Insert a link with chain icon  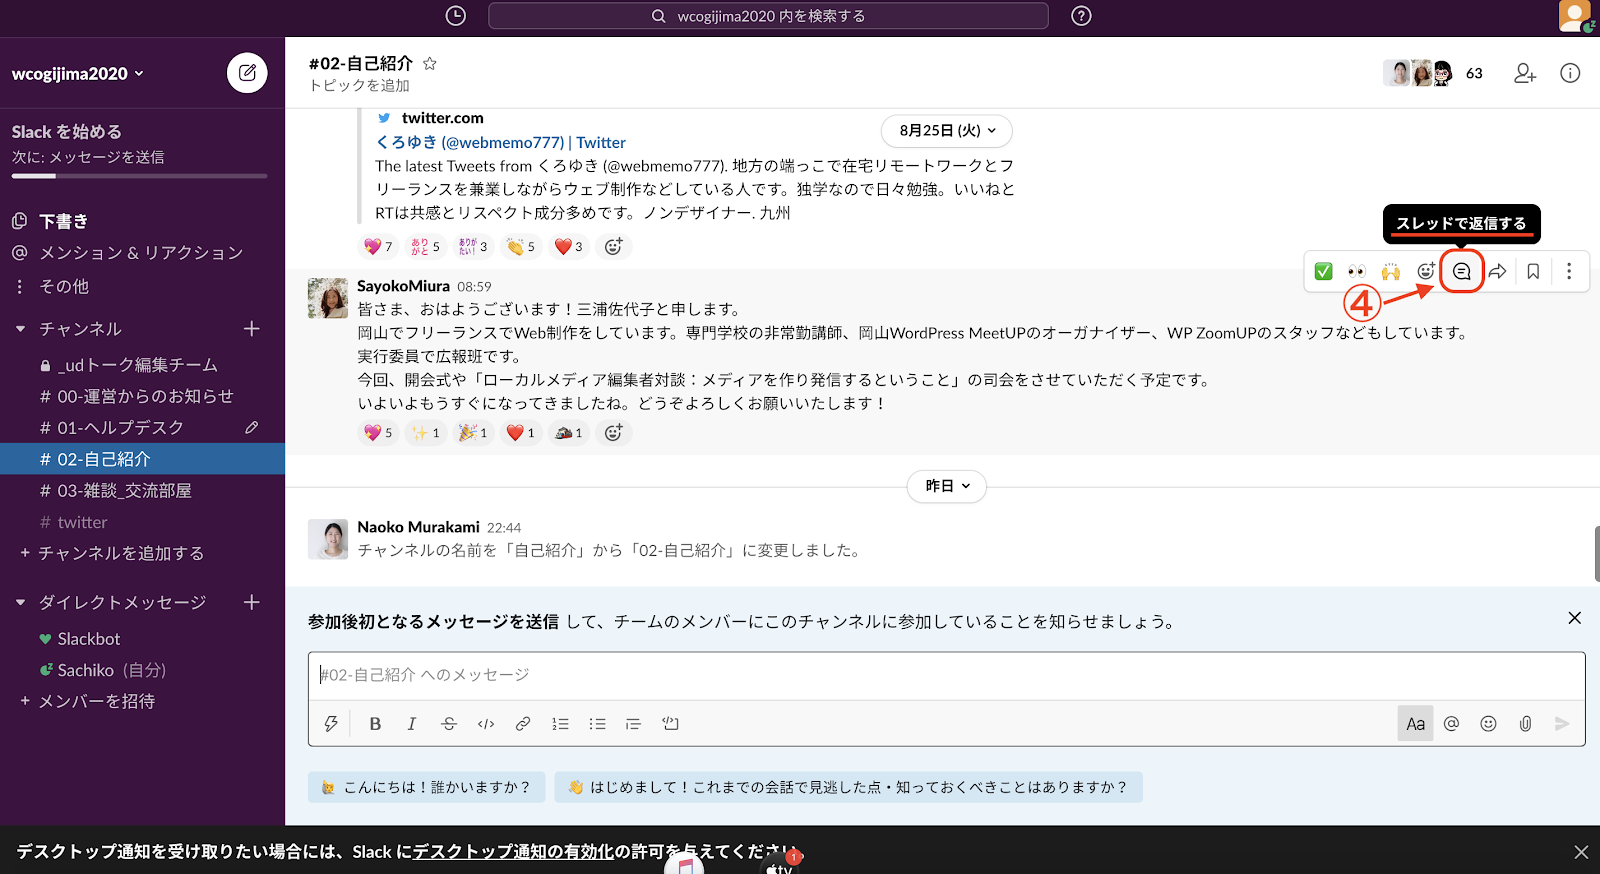pyautogui.click(x=523, y=723)
